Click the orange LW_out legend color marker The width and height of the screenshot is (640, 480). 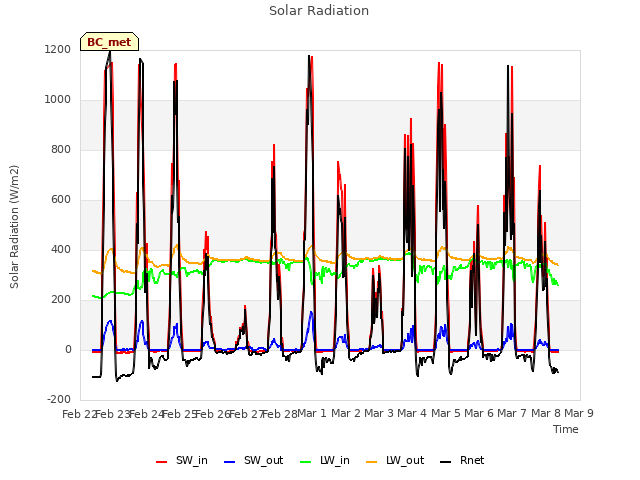tap(372, 462)
